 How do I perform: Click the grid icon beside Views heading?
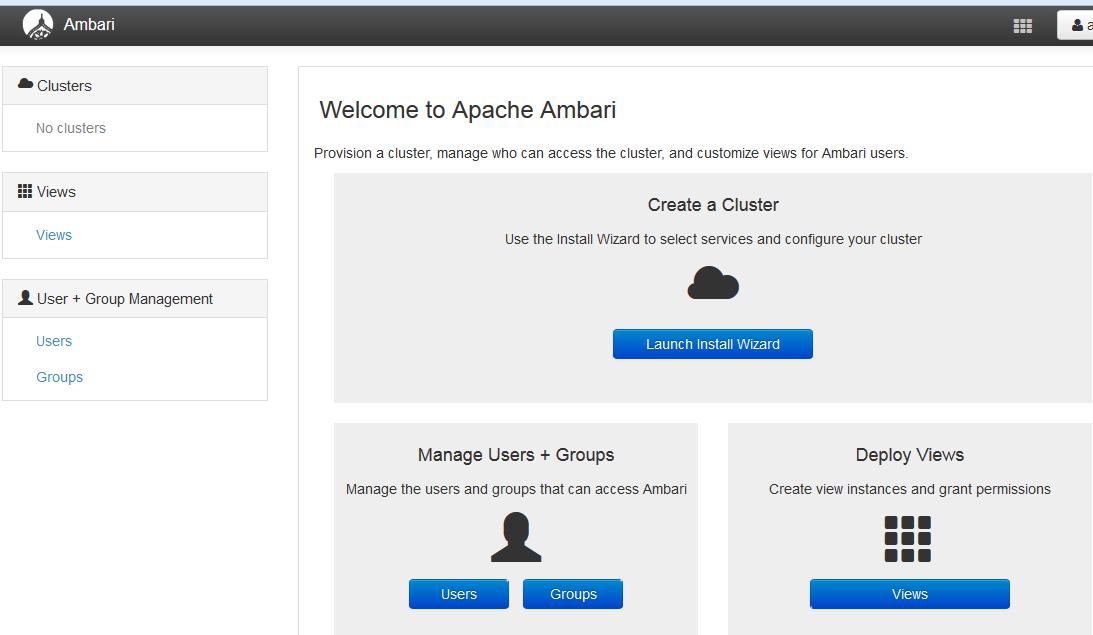25,191
